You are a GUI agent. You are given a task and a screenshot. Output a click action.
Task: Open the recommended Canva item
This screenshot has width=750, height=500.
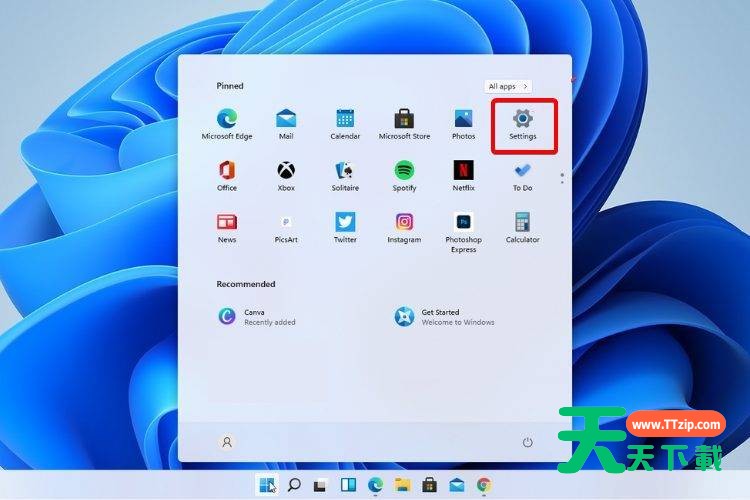[x=227, y=317]
